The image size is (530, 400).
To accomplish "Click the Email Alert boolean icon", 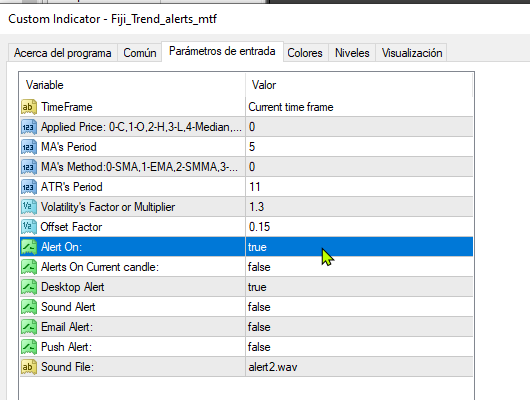I will tap(29, 327).
